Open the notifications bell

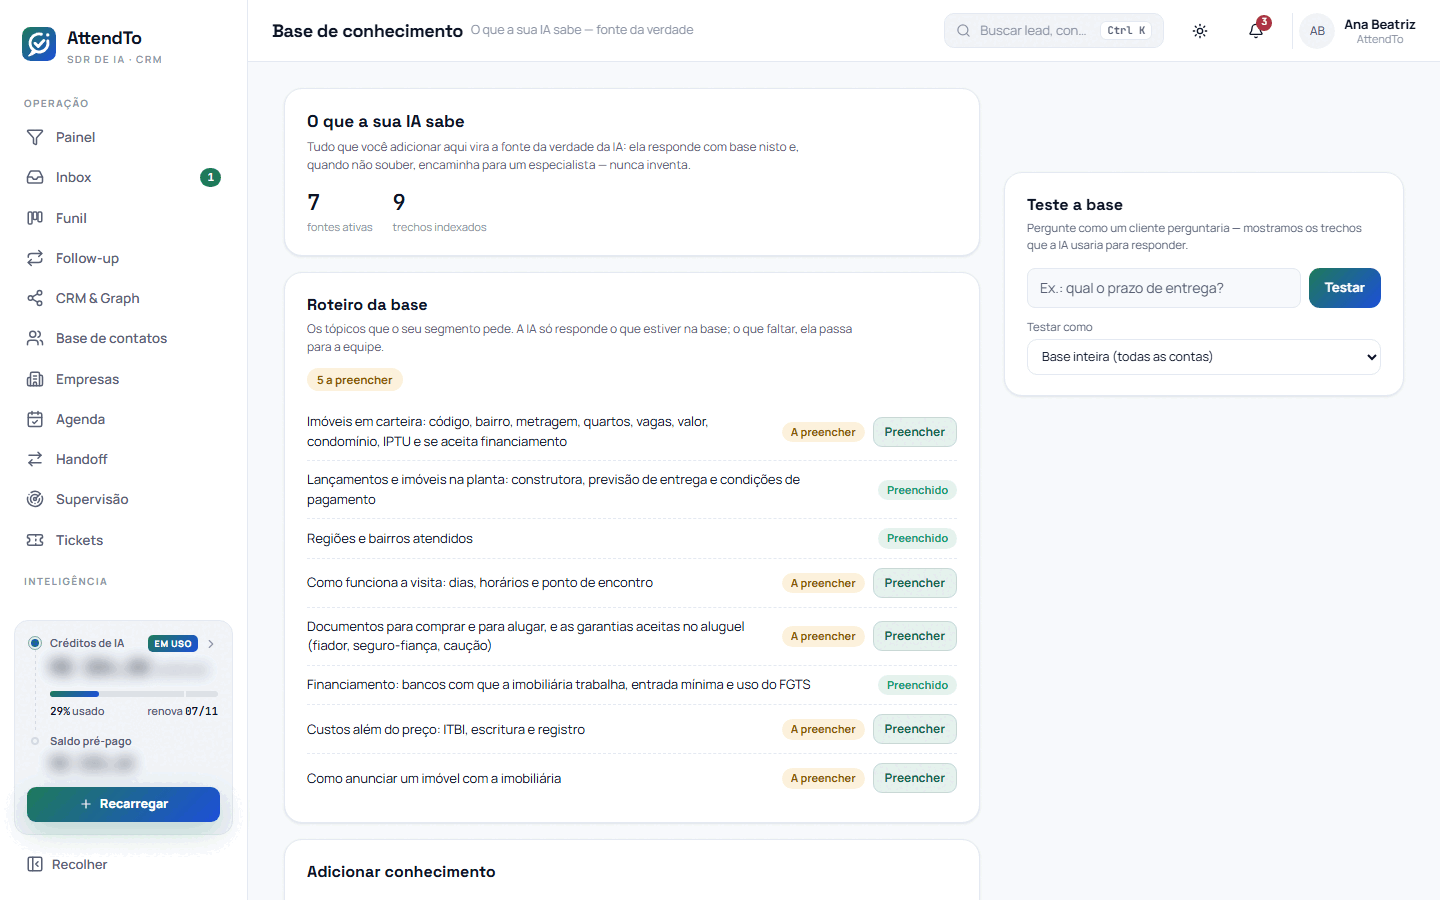(x=1256, y=31)
